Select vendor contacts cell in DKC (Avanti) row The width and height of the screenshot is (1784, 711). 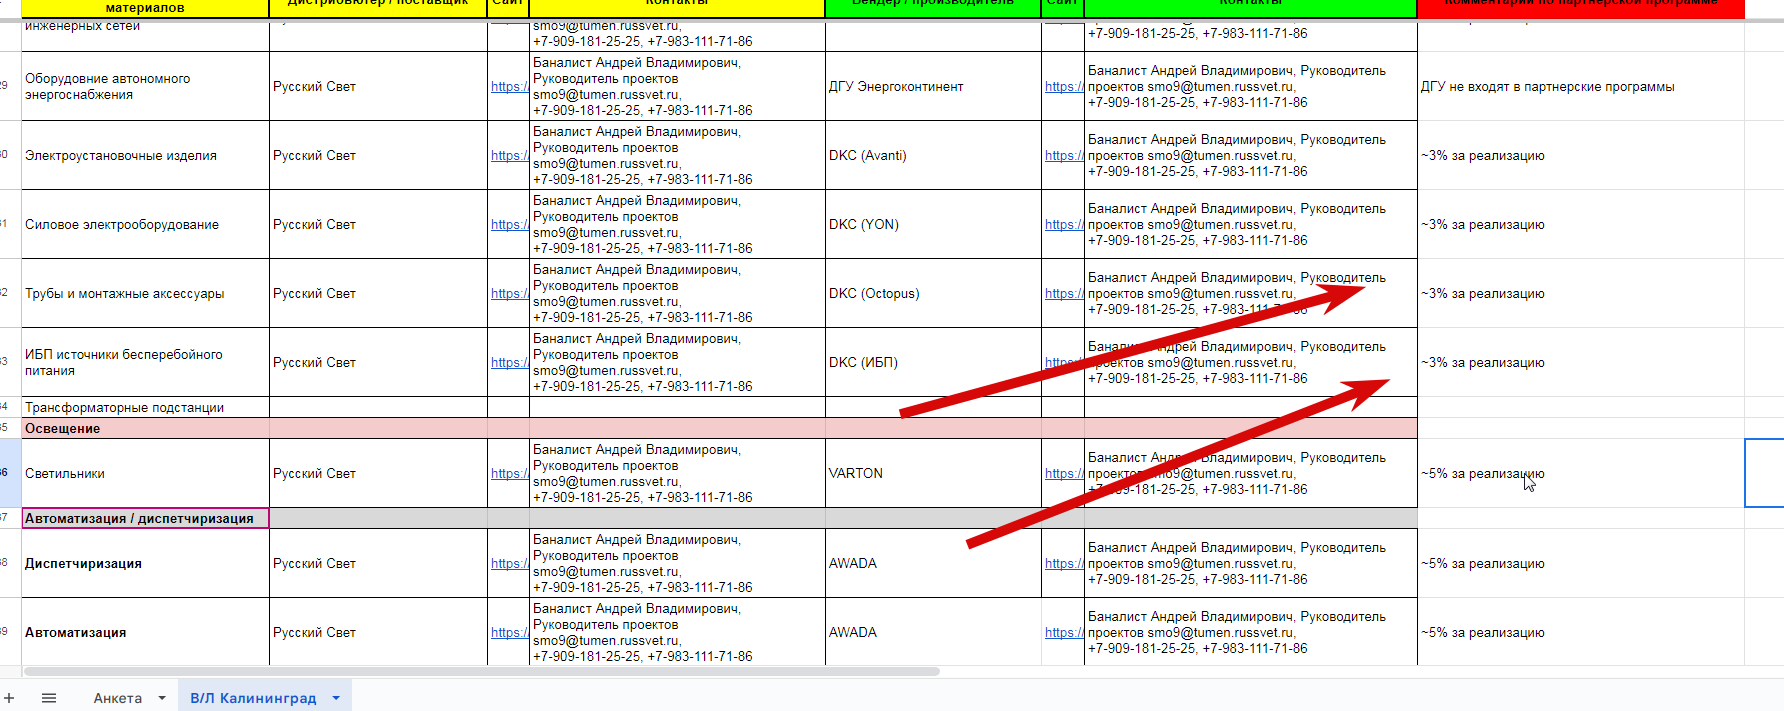[1251, 155]
